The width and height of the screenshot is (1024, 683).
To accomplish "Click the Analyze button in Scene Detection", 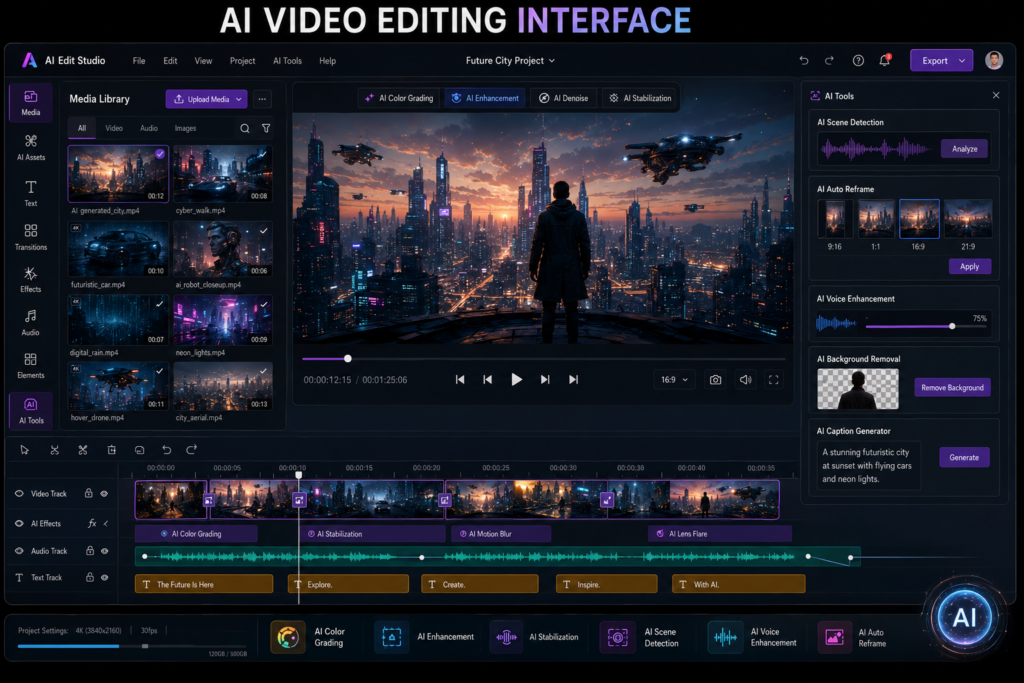I will [x=965, y=149].
